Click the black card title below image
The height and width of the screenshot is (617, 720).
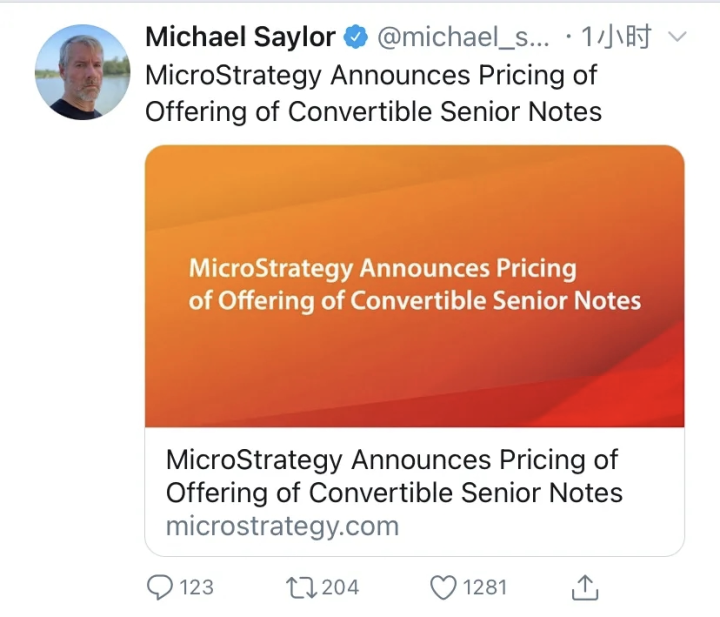393,476
